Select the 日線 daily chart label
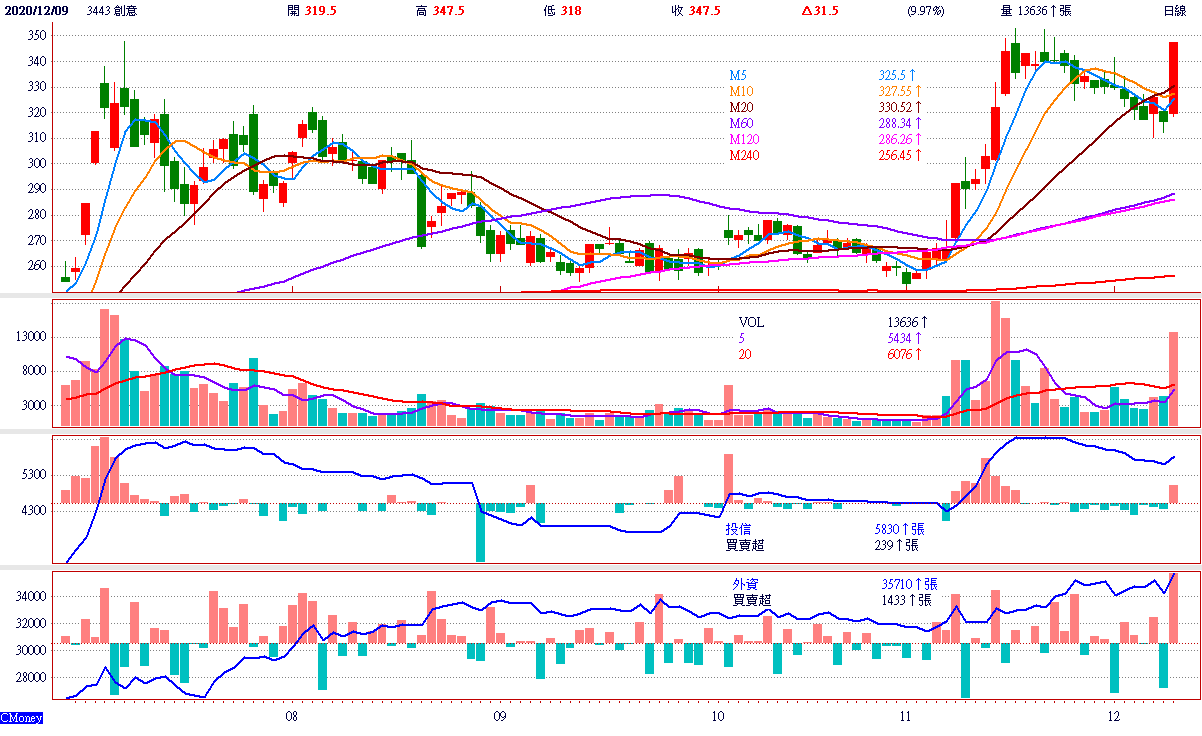 coord(1174,11)
